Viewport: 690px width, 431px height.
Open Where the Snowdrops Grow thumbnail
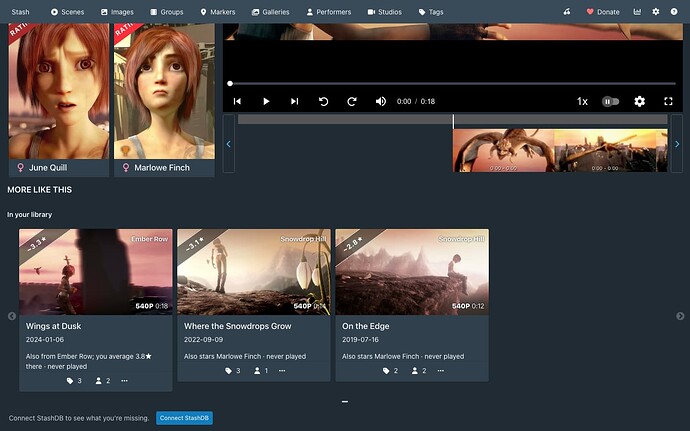coord(254,272)
